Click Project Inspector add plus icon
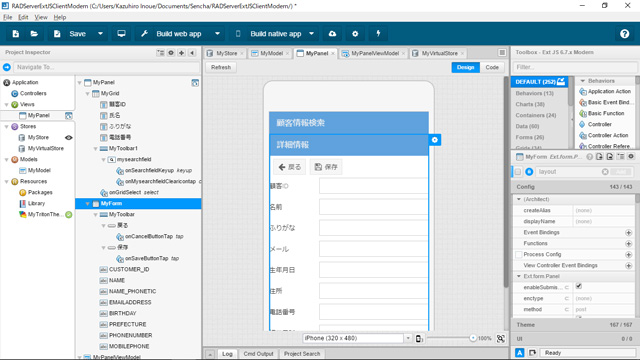 (182, 53)
